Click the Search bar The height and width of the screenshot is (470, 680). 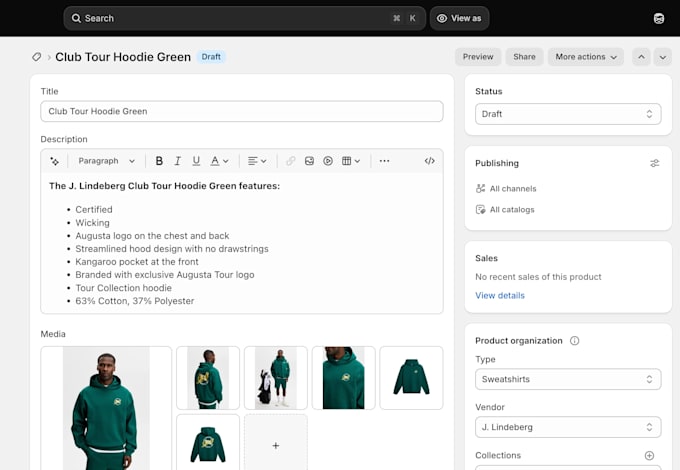point(245,18)
